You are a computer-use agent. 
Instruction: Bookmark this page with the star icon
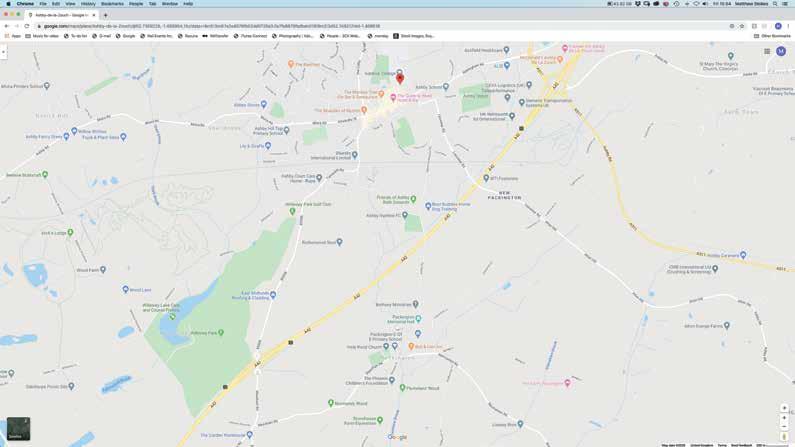(x=742, y=26)
